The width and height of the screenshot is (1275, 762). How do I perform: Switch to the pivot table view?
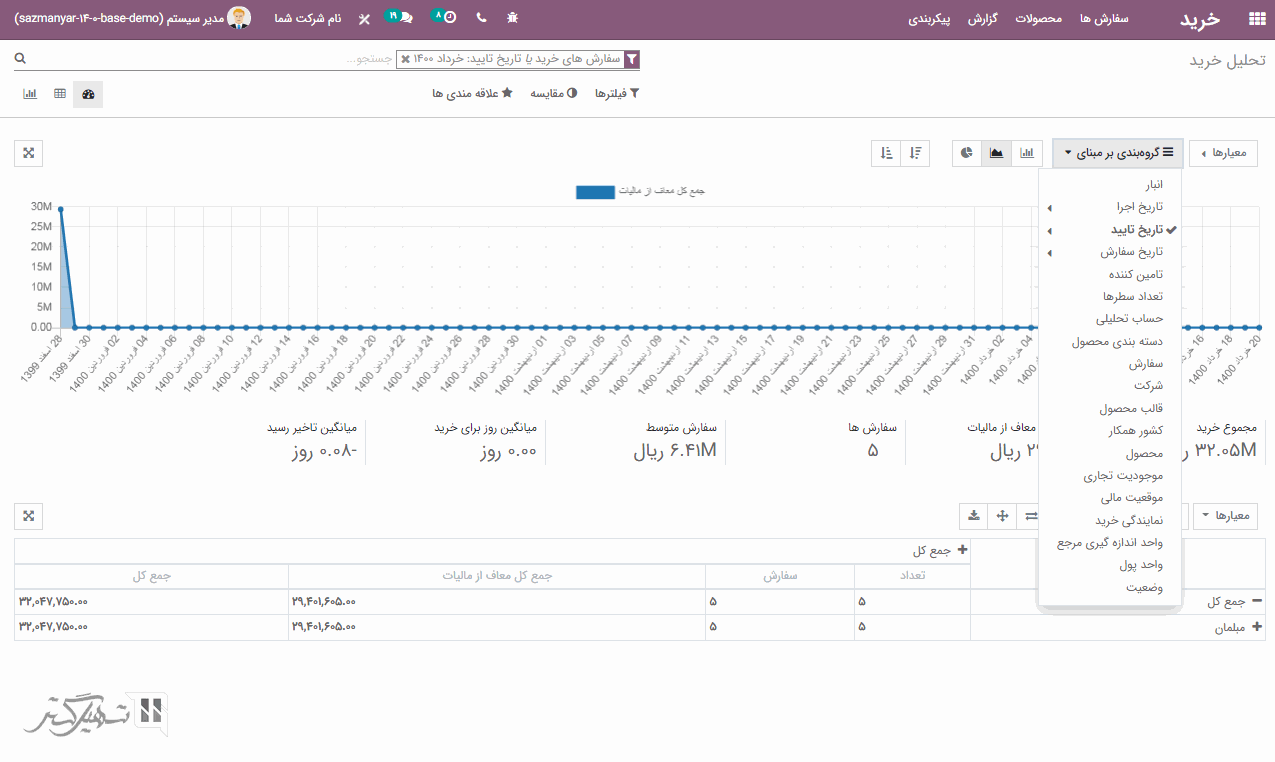(x=60, y=94)
